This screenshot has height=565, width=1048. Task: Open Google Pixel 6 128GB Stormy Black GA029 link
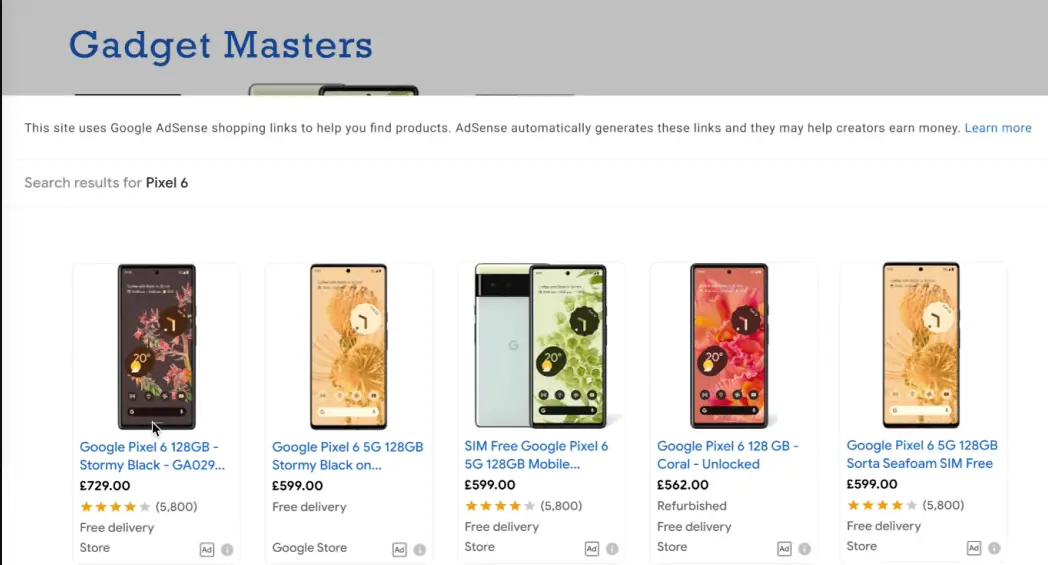click(x=152, y=456)
